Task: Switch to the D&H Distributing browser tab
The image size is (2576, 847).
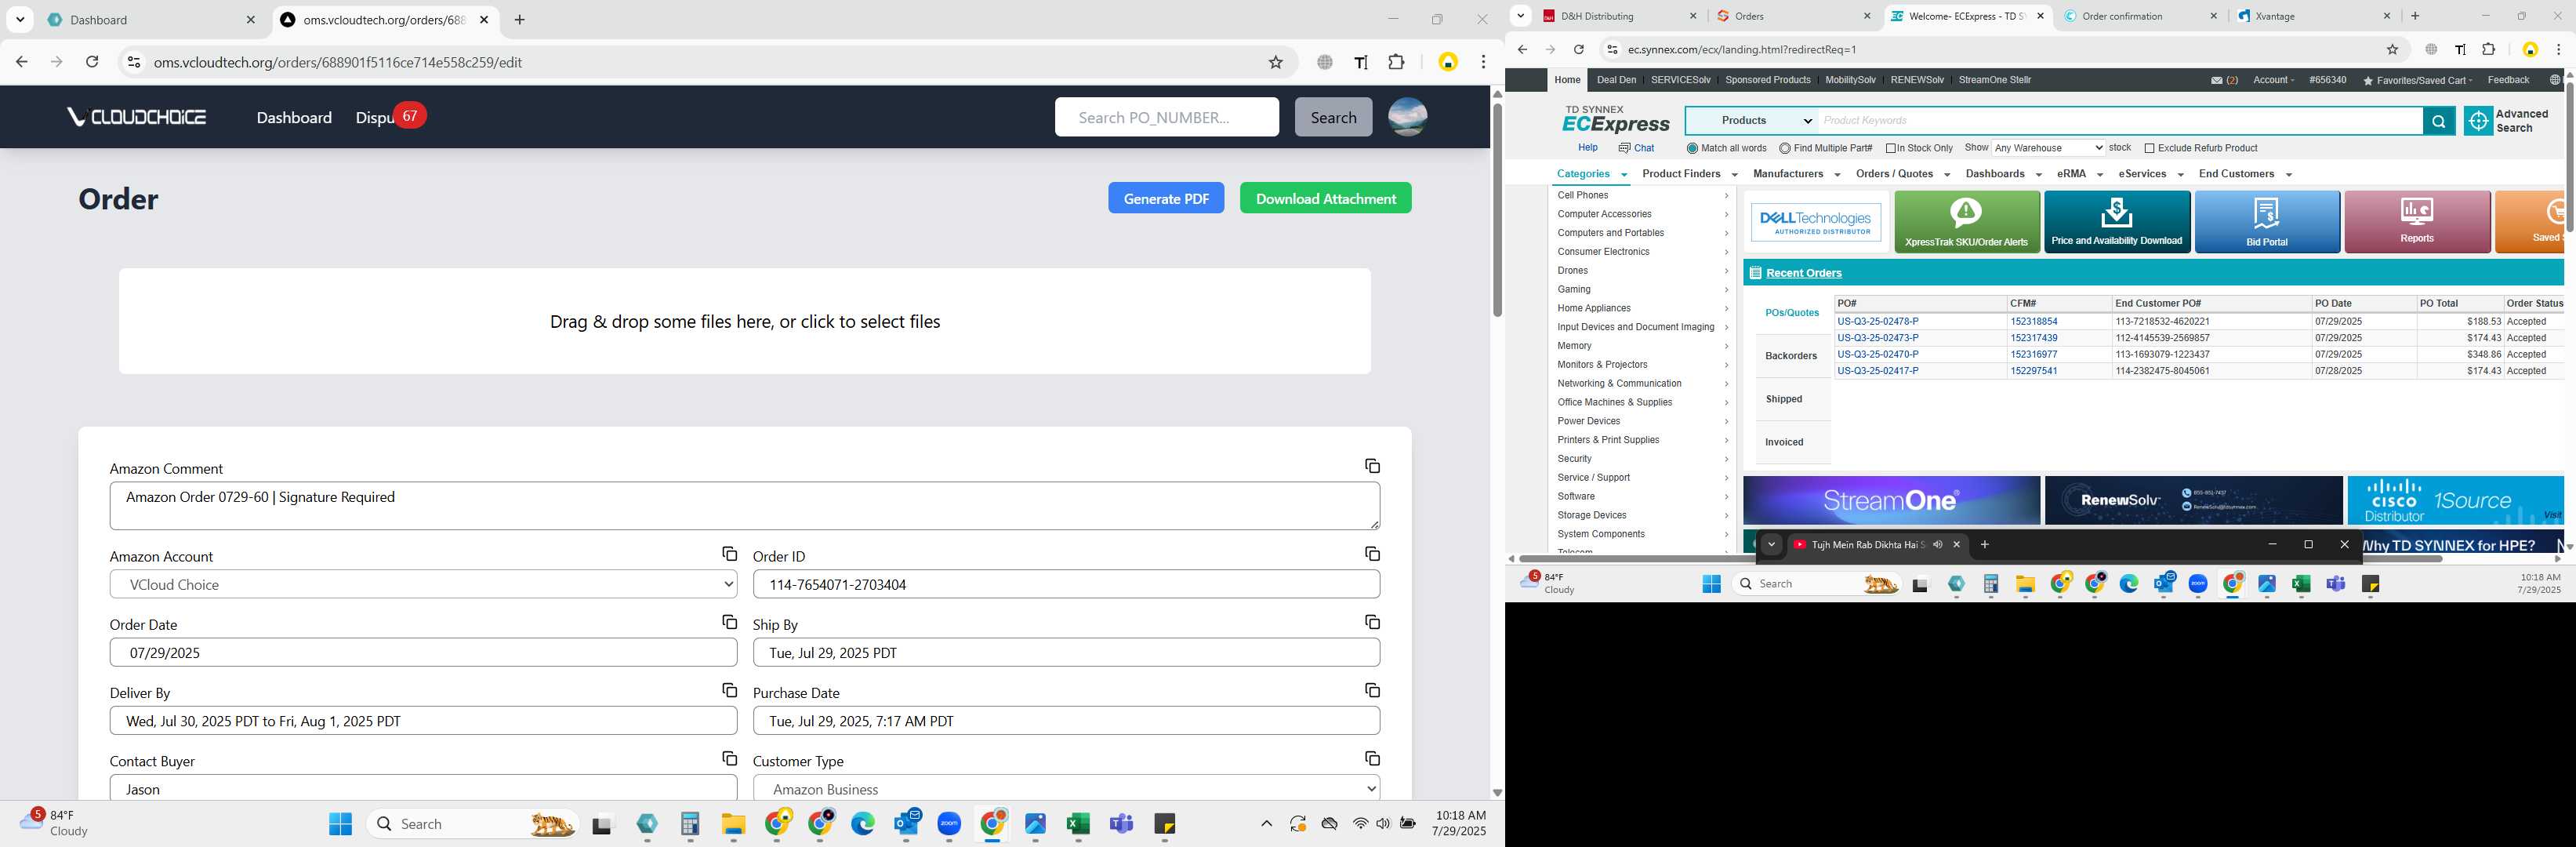Action: point(1620,16)
